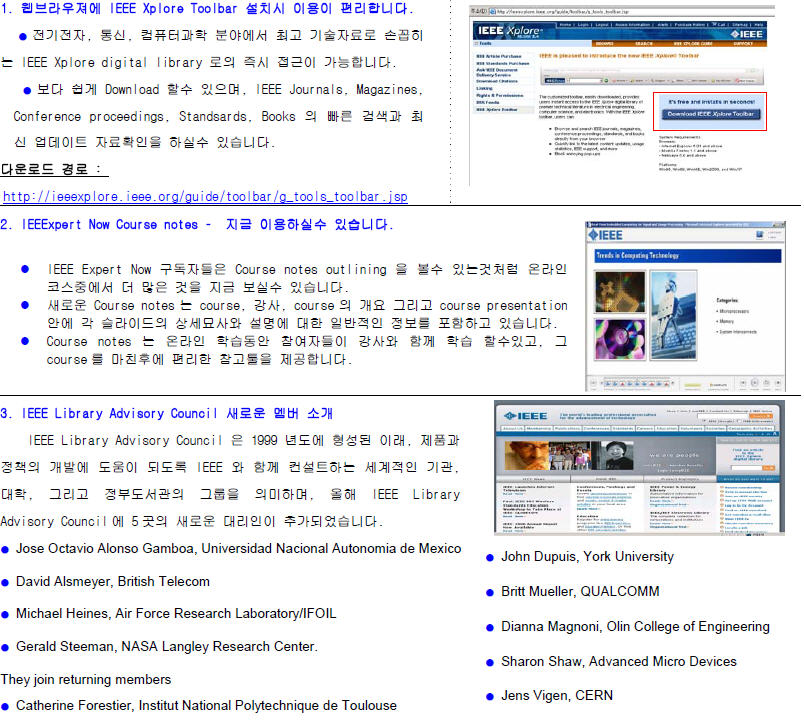Select 'Jens Vigen, CERN' entry
804x721 pixels.
(x=557, y=696)
